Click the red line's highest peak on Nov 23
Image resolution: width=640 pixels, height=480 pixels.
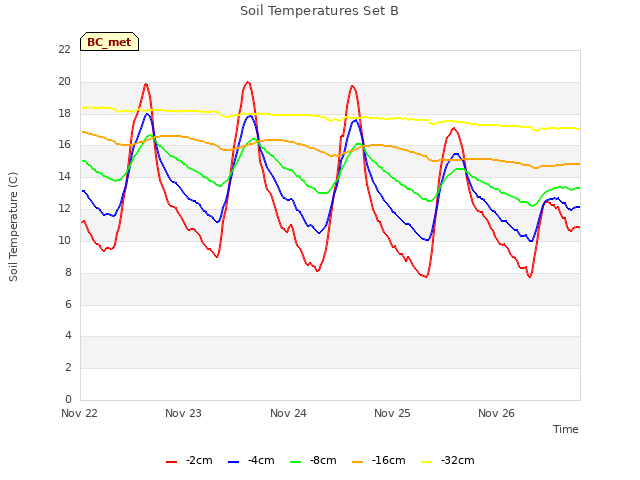coord(248,82)
